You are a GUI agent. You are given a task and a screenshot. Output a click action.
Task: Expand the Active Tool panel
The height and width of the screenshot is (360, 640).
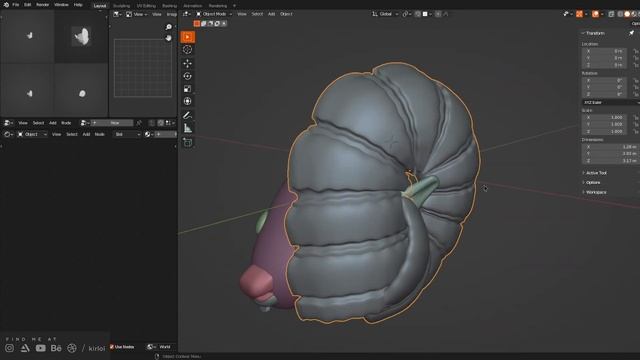(596, 173)
